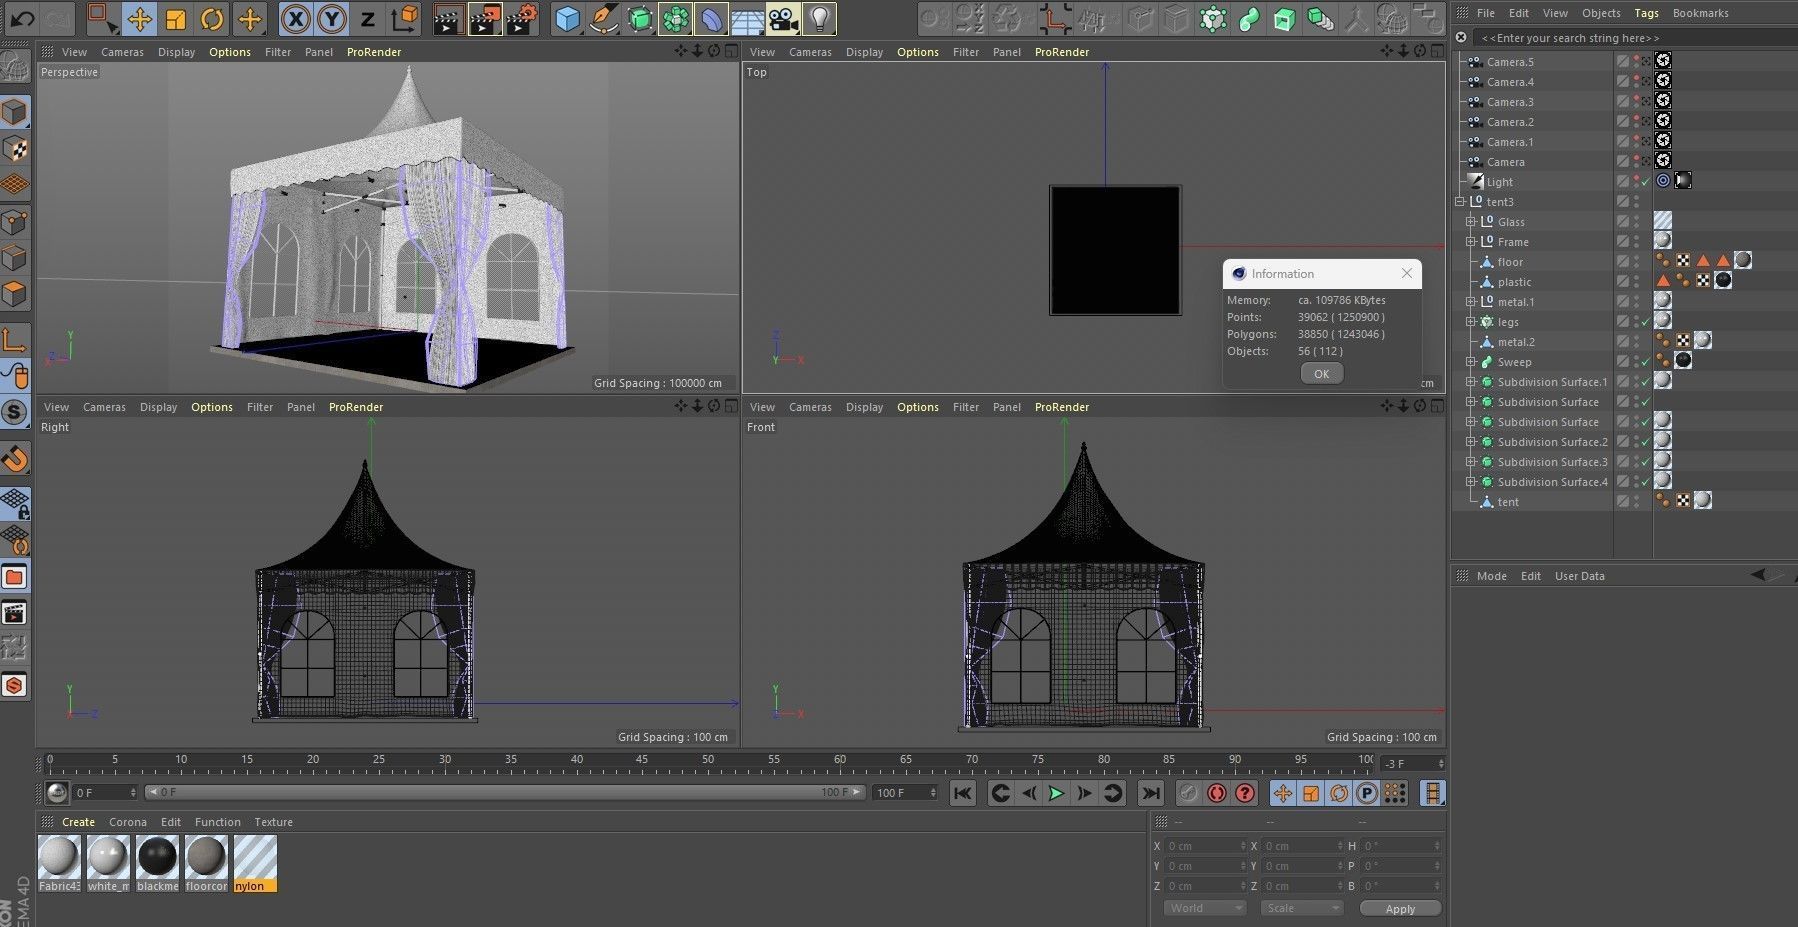Click the Play Forwards button
1798x927 pixels.
pyautogui.click(x=1056, y=793)
